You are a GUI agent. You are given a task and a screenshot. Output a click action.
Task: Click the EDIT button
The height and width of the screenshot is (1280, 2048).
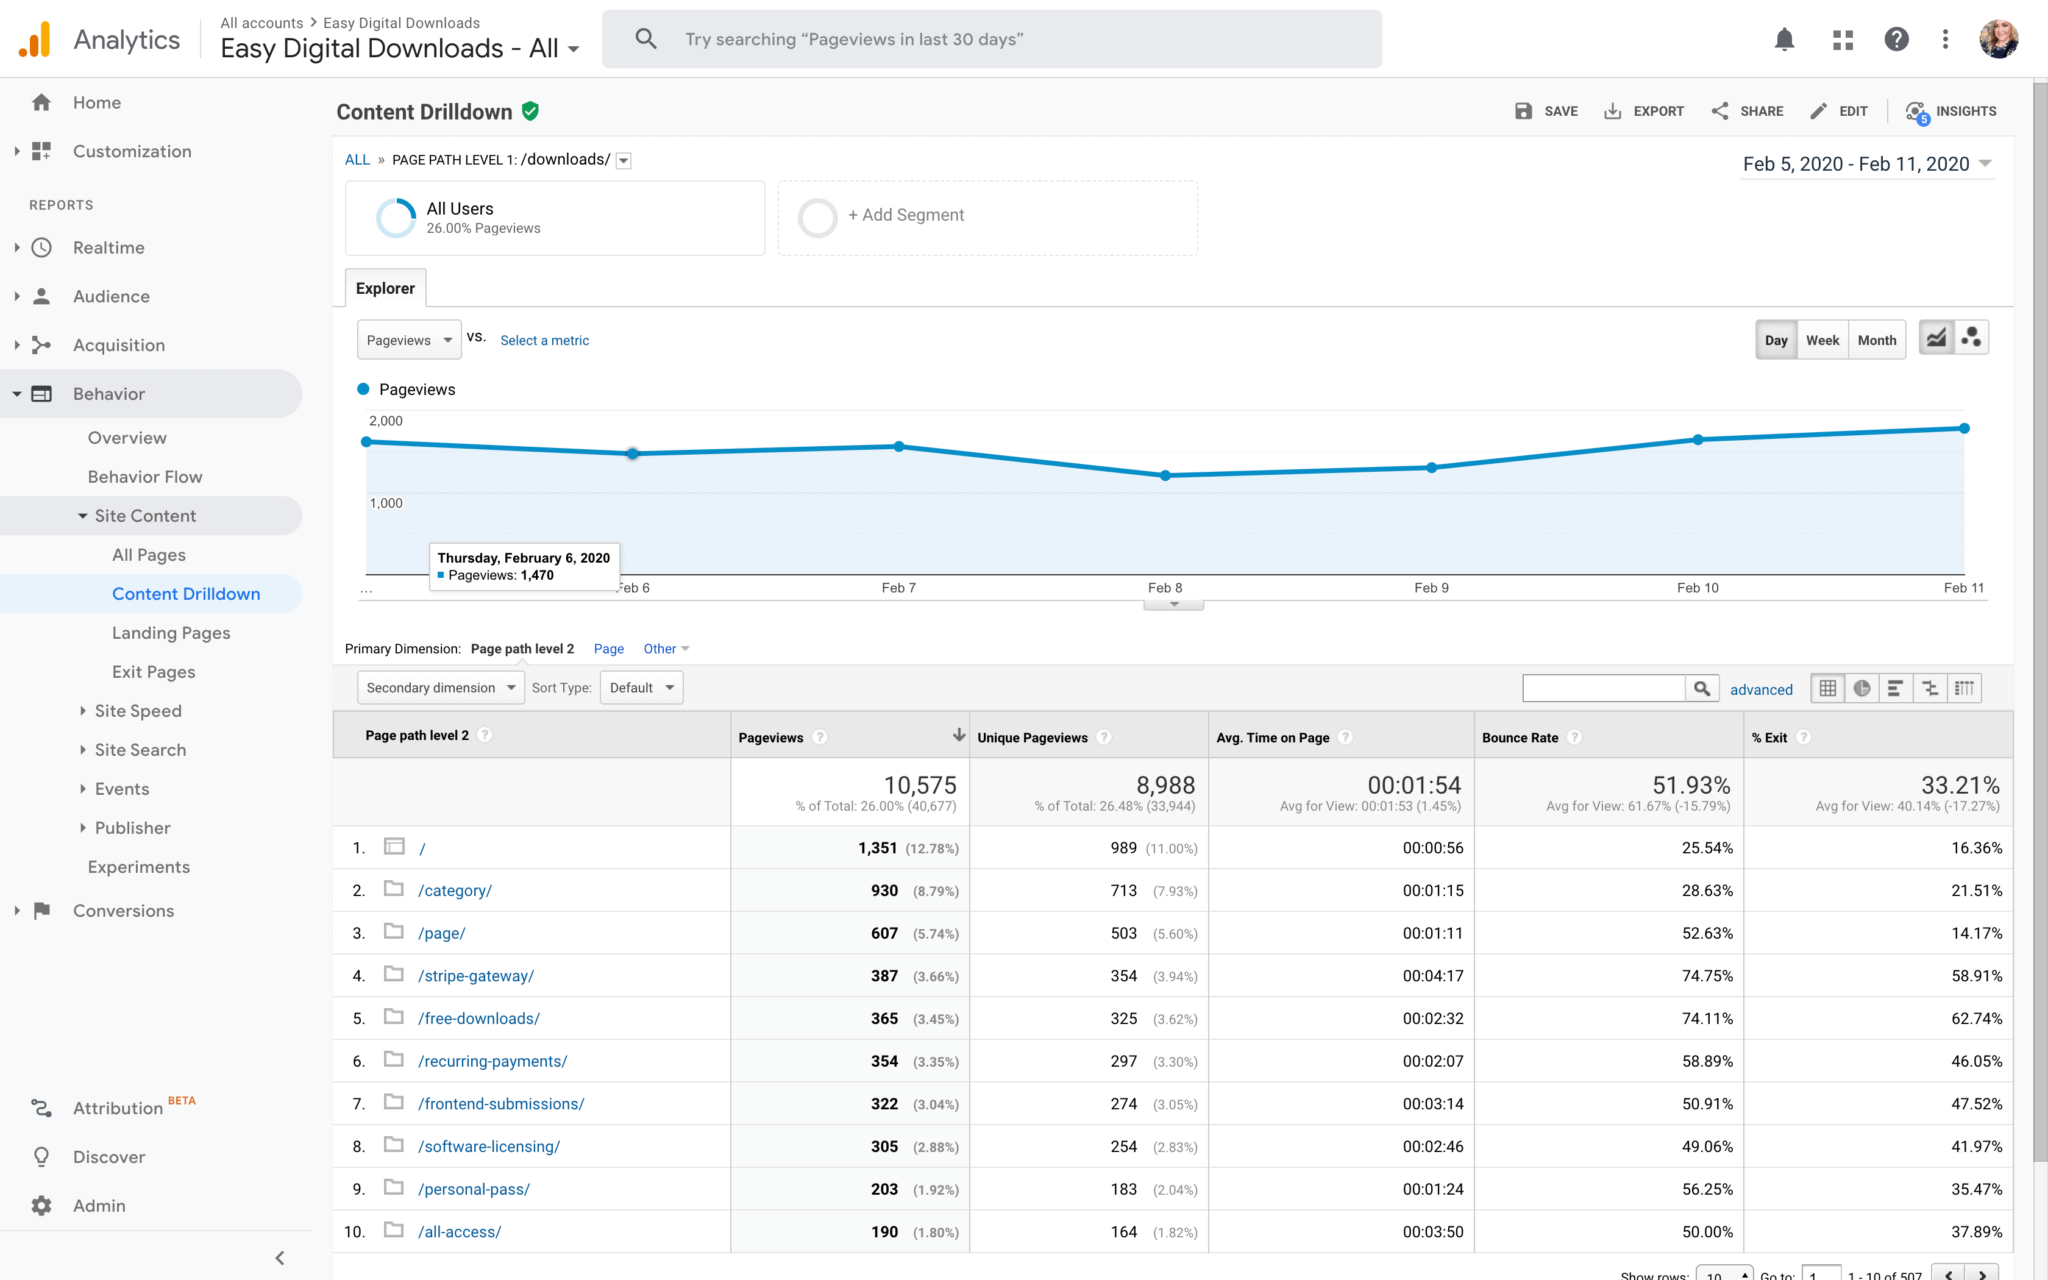coord(1838,111)
